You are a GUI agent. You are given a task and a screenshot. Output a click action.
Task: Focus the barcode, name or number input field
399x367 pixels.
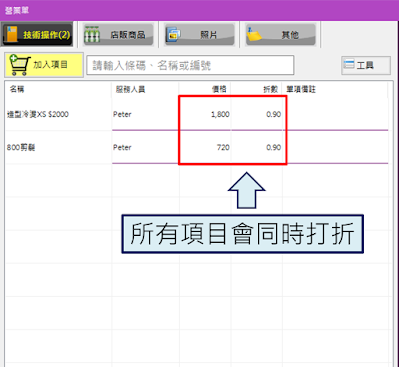pos(190,65)
